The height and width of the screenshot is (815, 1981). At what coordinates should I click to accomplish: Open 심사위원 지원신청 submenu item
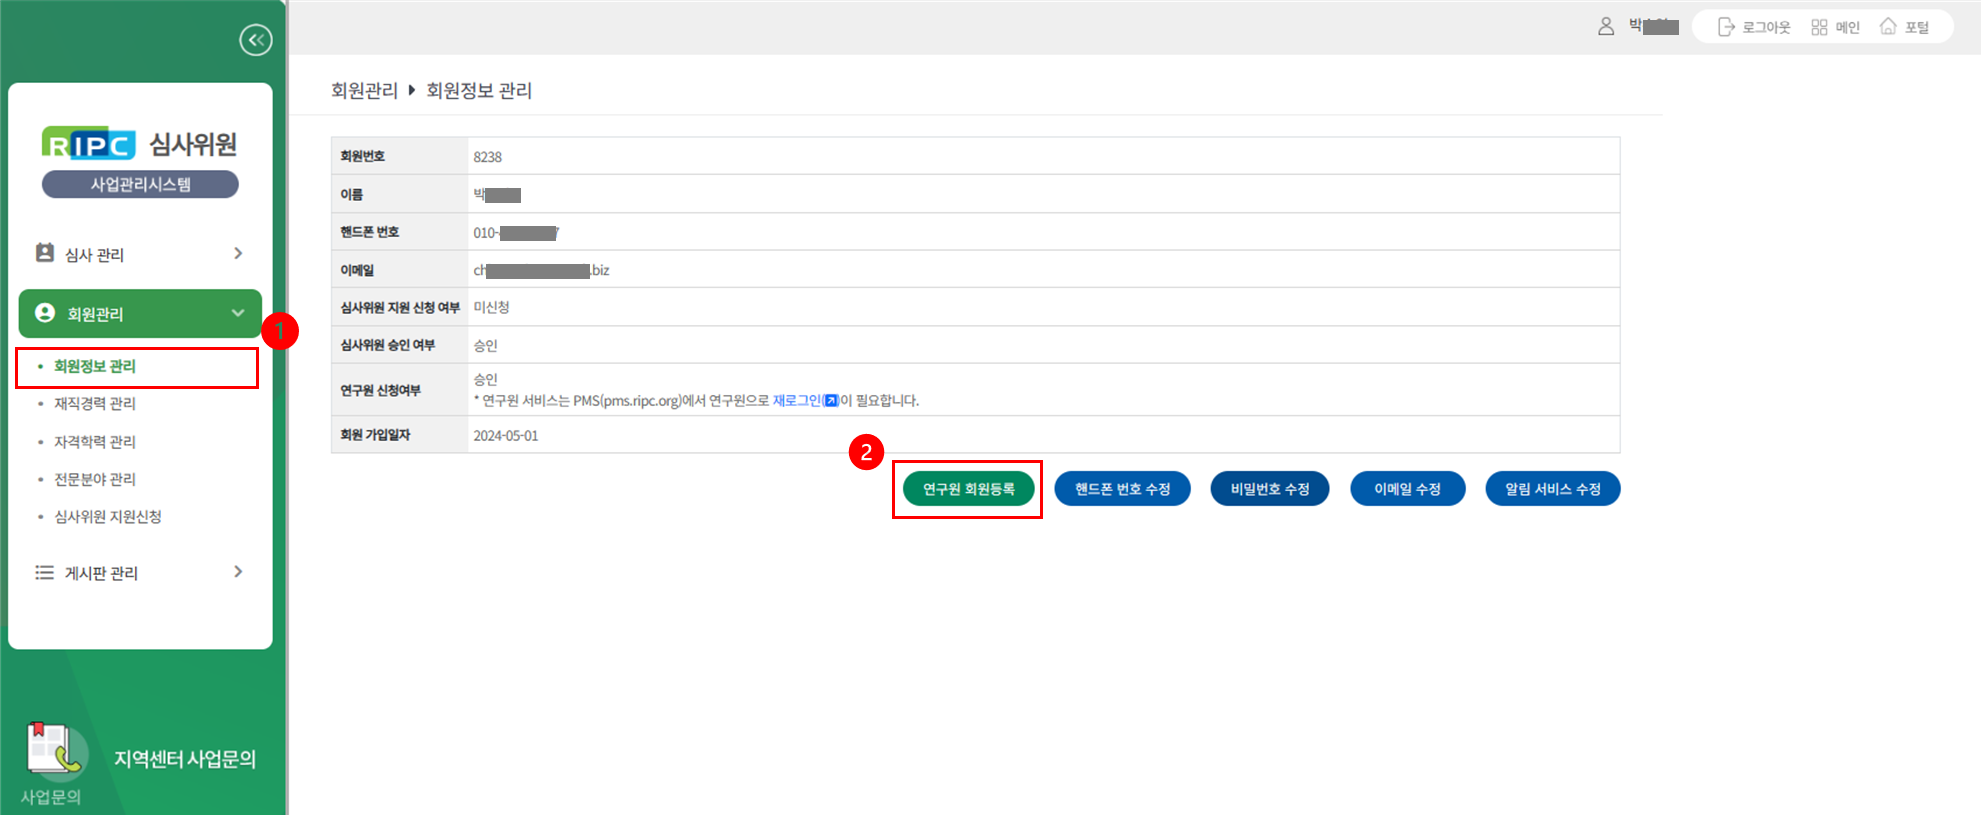point(108,517)
